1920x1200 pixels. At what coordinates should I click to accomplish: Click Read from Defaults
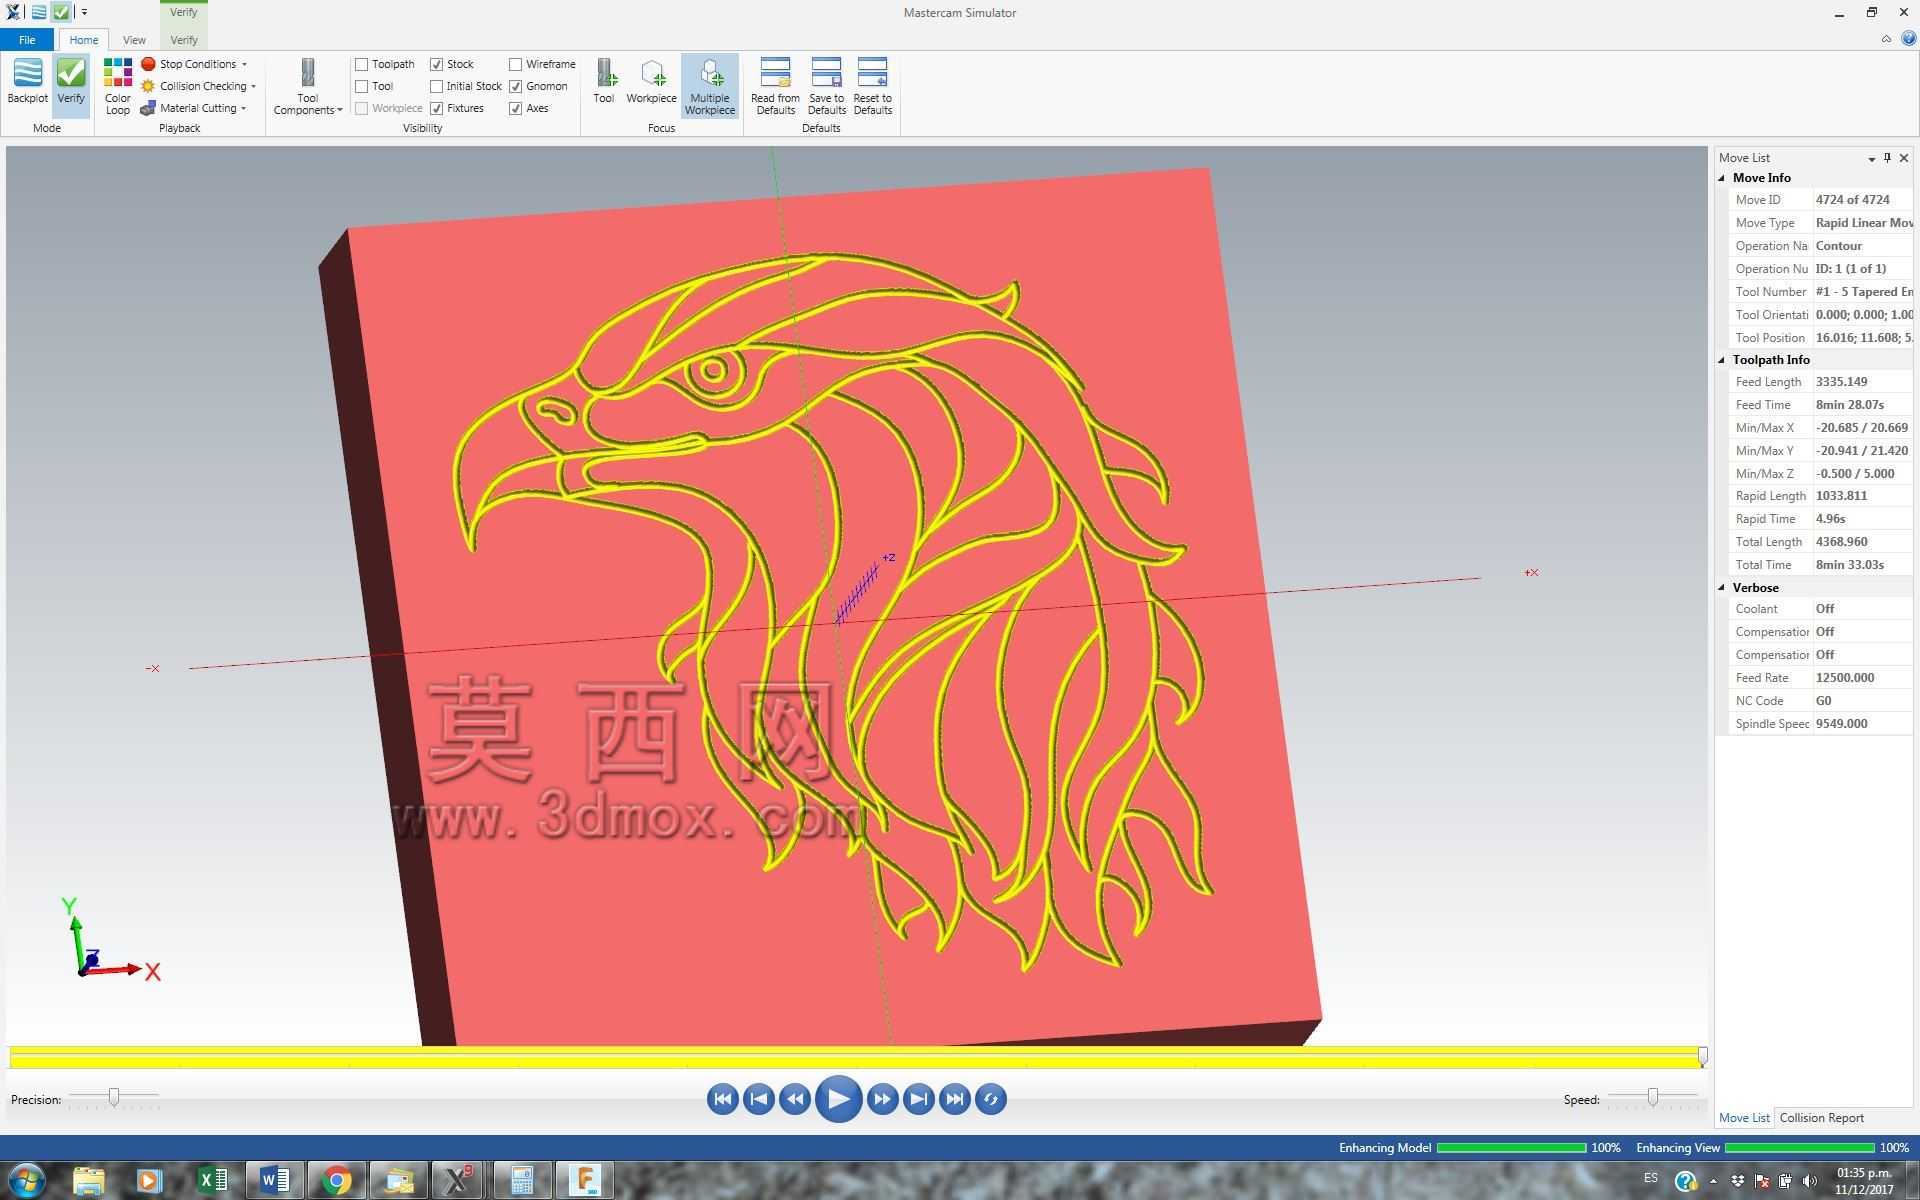coord(775,86)
